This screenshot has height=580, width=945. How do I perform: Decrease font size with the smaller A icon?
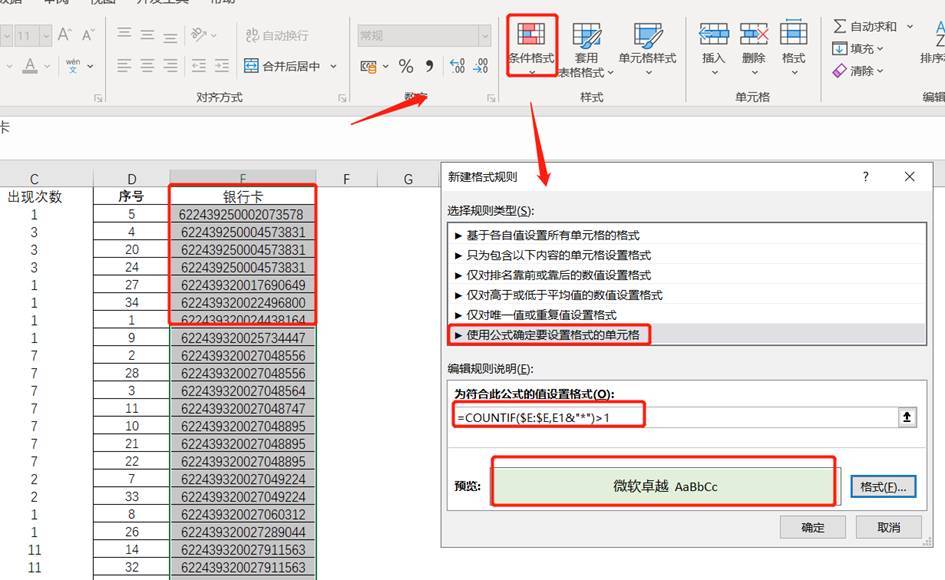(x=88, y=35)
